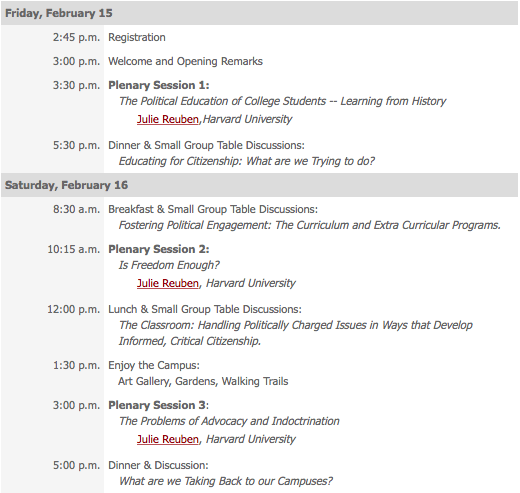This screenshot has height=493, width=520.
Task: Click the Political Education of College Students title
Action: pos(283,101)
